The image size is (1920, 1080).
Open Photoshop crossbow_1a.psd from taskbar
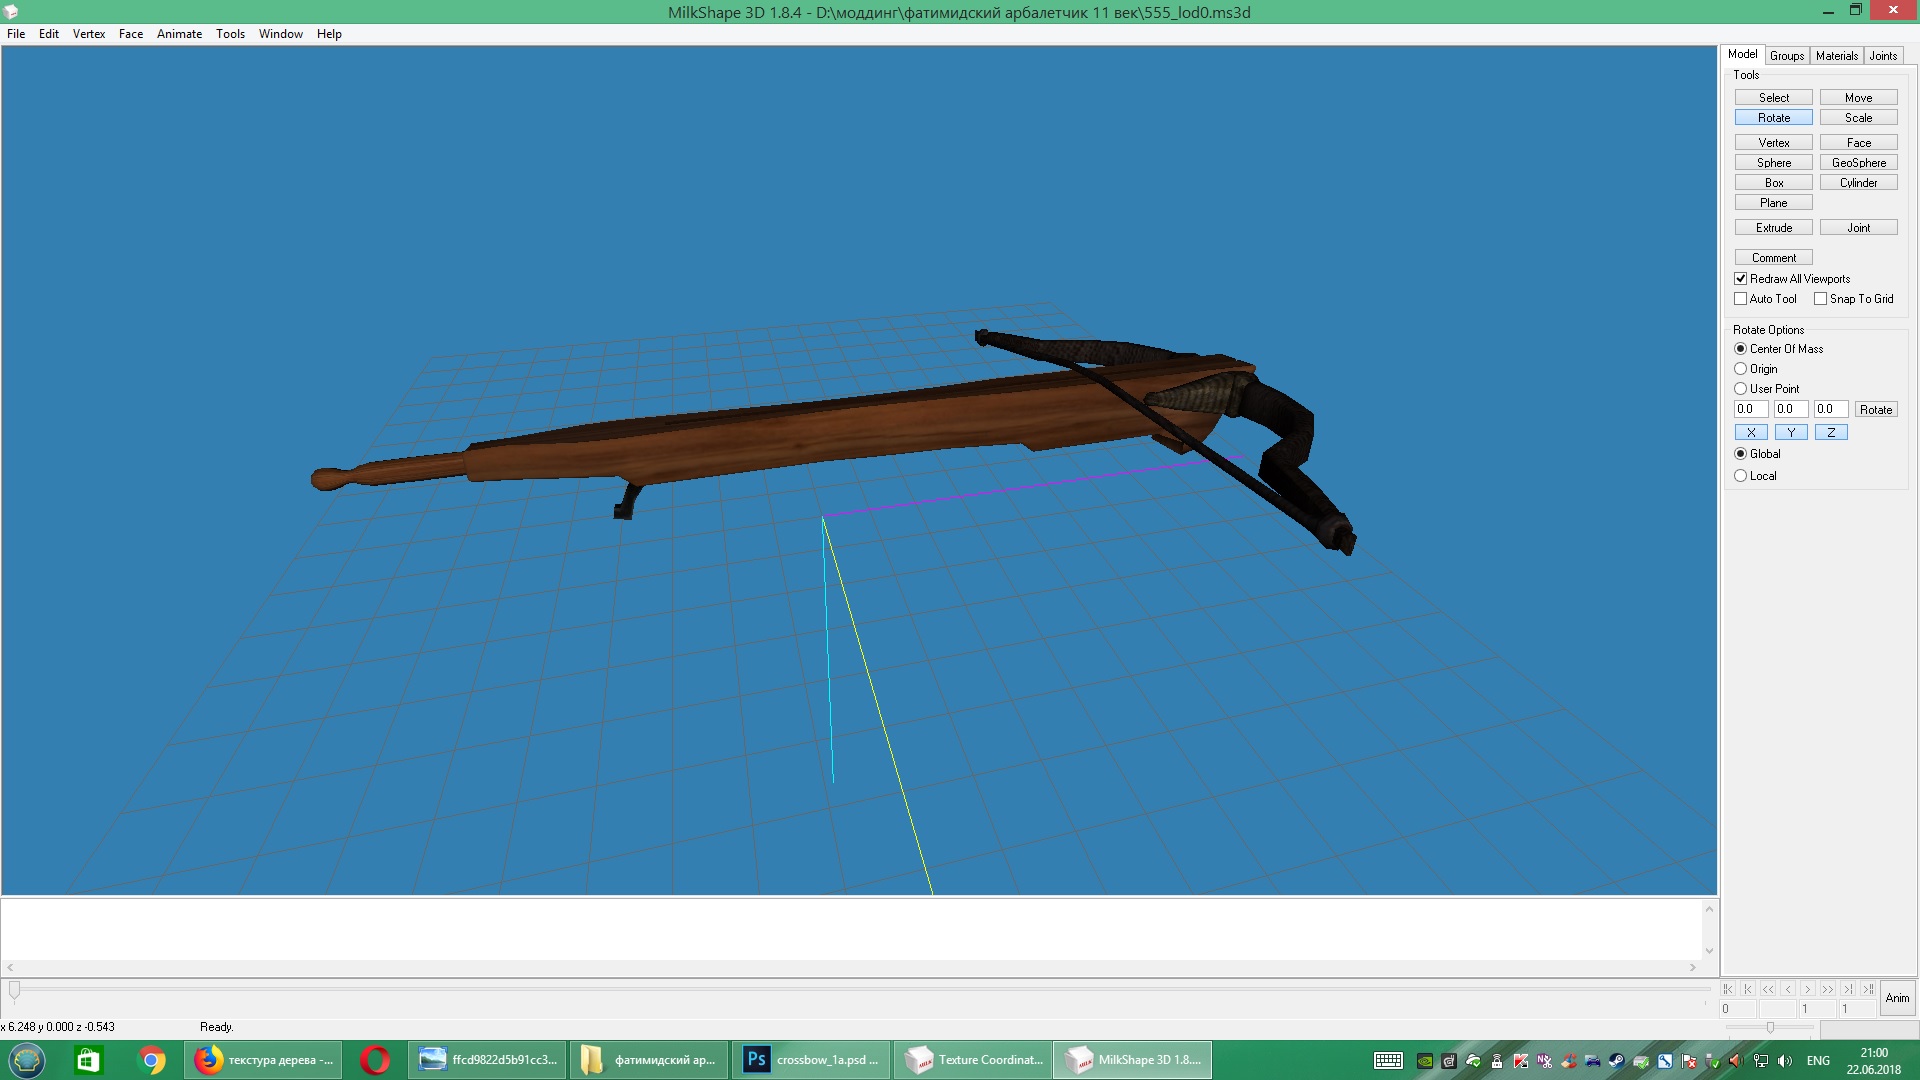810,1060
